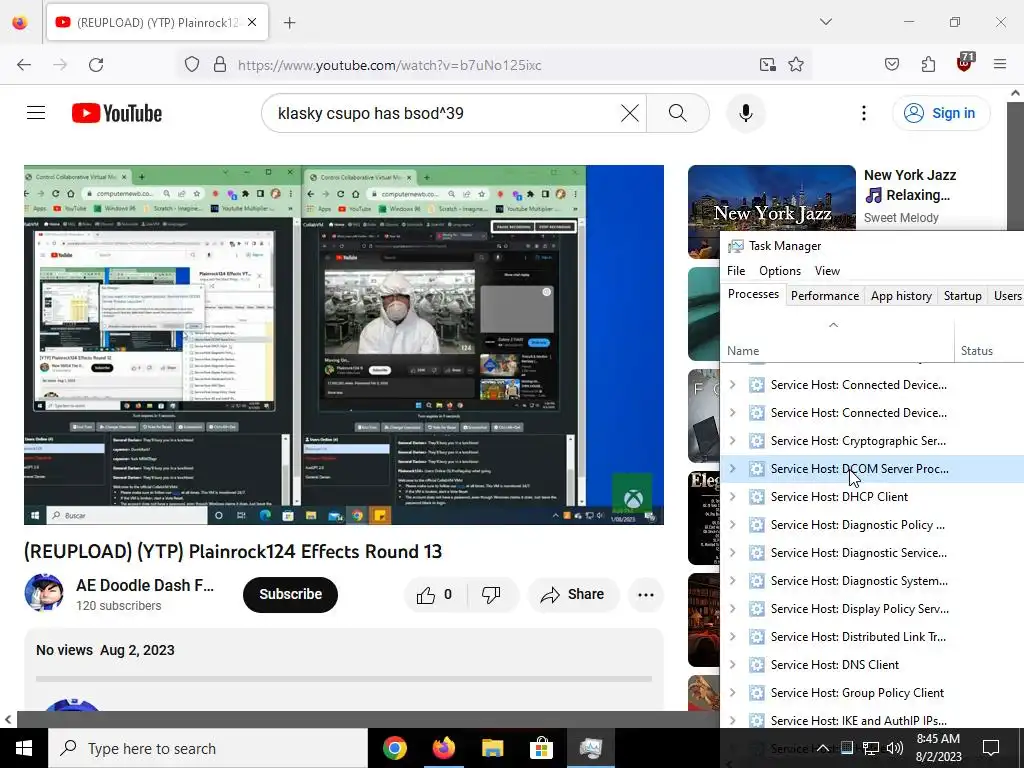Open Task Manager File menu

(736, 270)
